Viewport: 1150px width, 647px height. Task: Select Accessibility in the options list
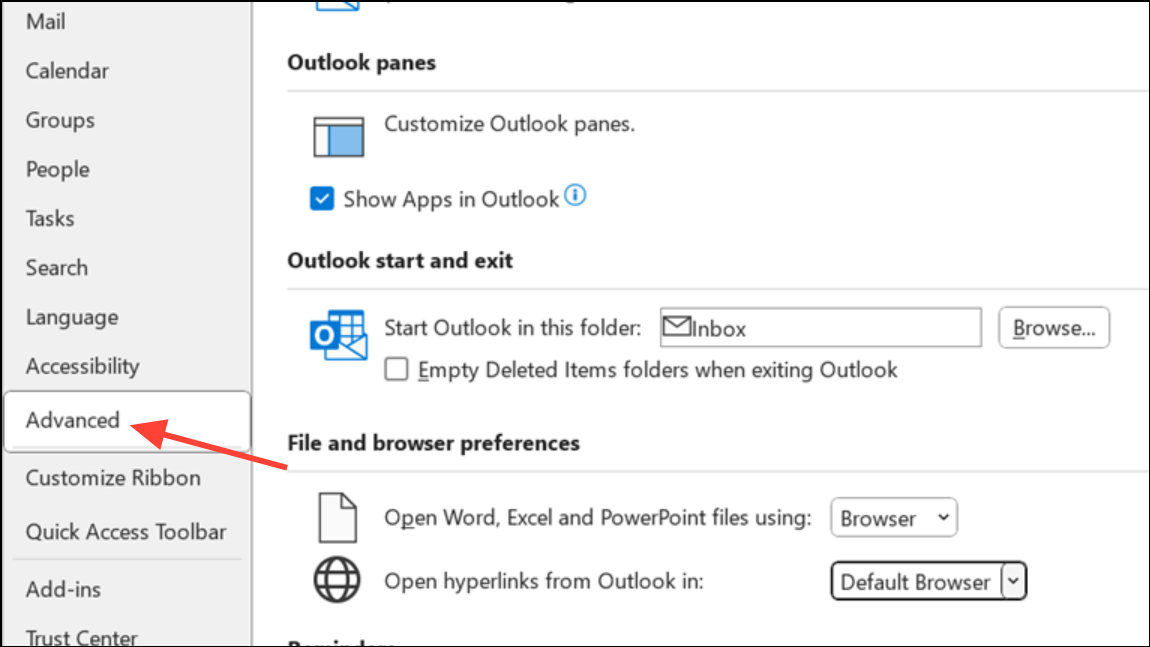pyautogui.click(x=82, y=366)
